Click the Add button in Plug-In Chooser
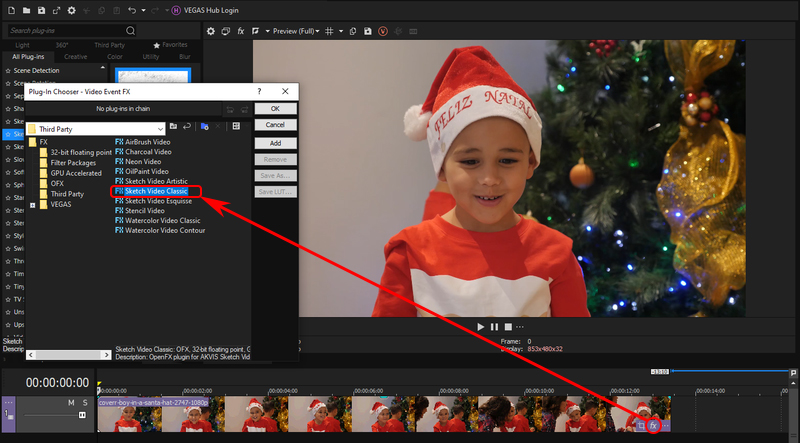This screenshot has height=443, width=800. tap(276, 143)
